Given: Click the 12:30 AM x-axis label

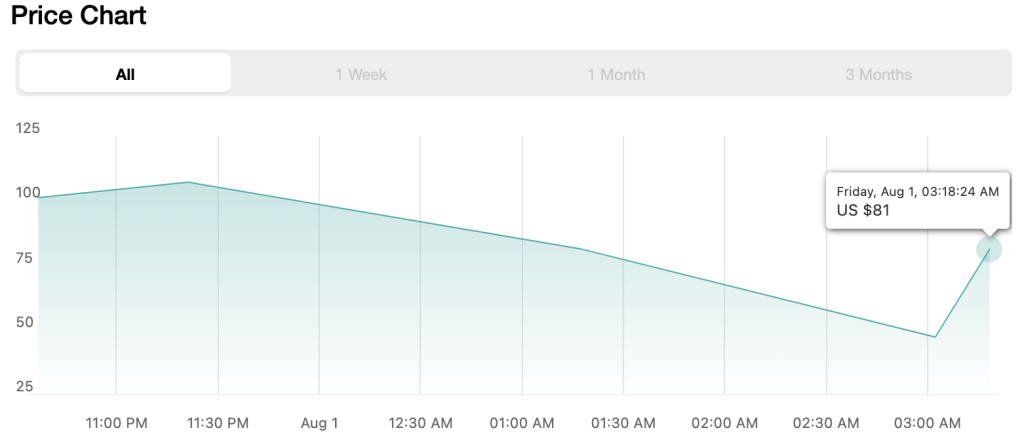Looking at the screenshot, I should click(421, 423).
